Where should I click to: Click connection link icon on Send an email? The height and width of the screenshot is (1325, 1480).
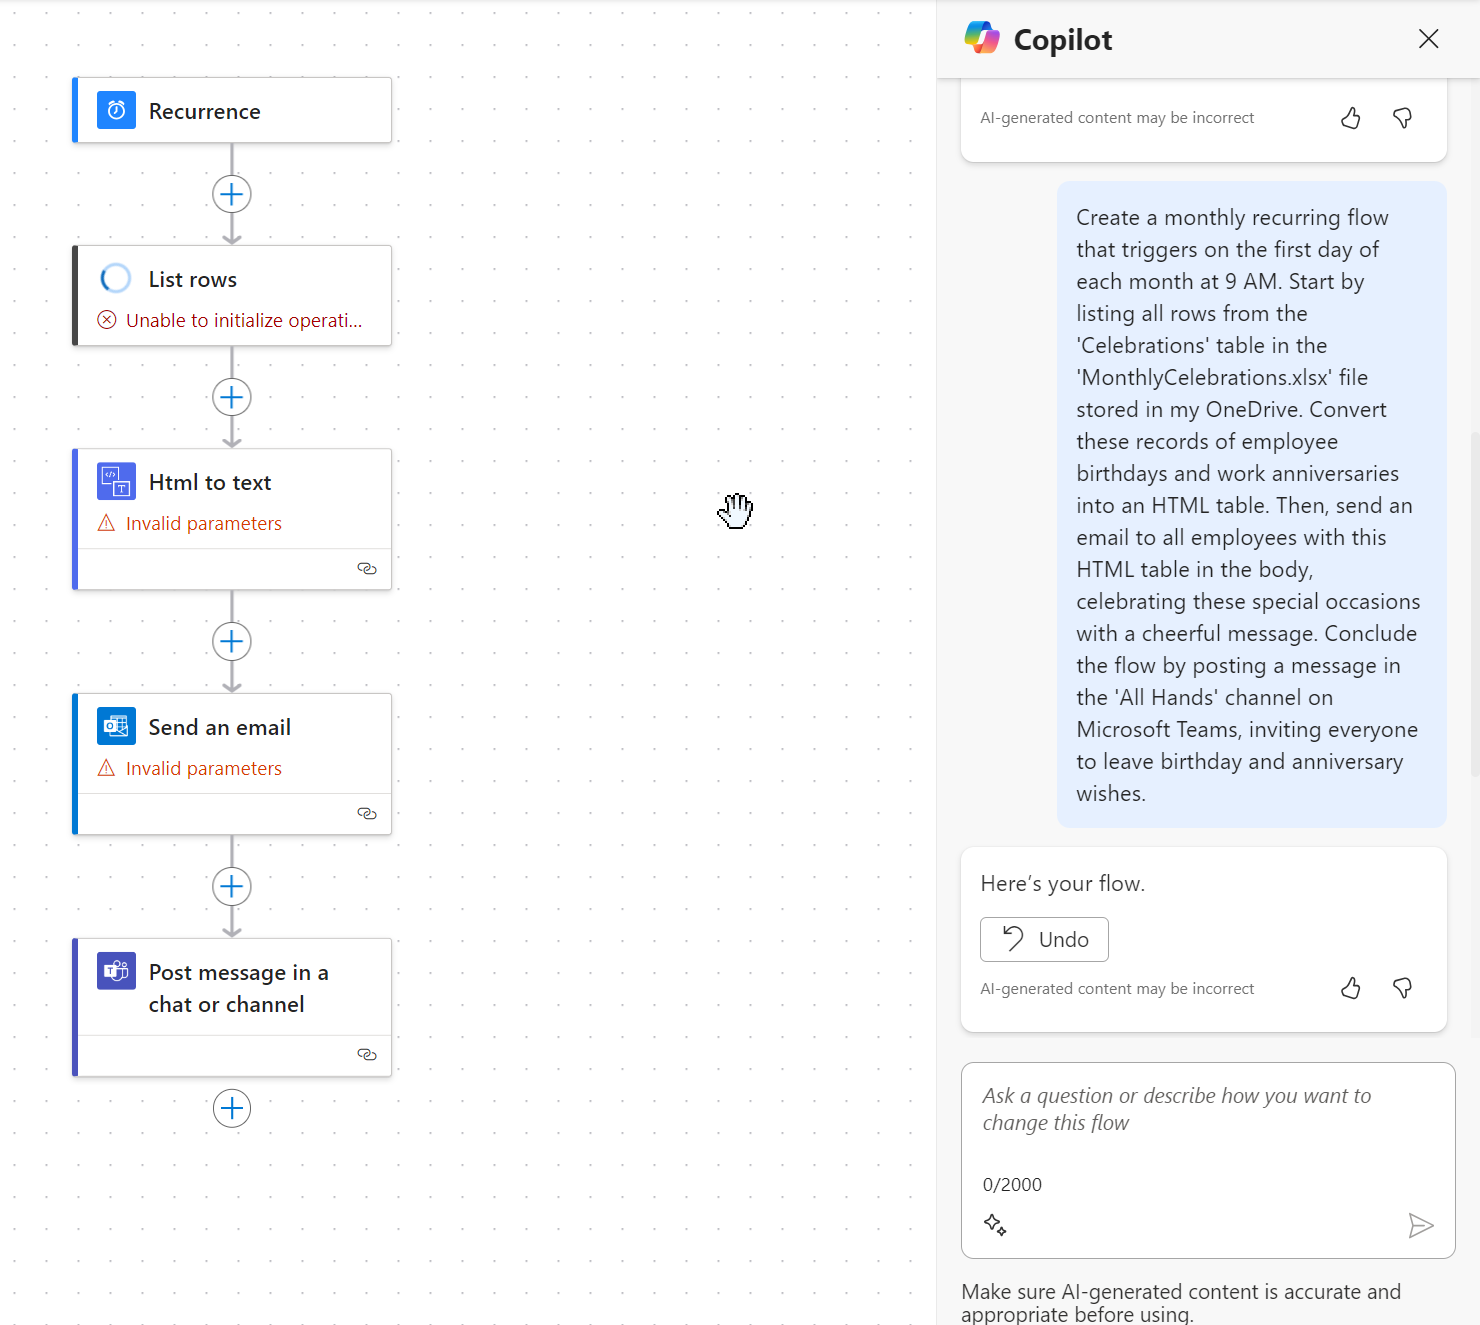367,814
